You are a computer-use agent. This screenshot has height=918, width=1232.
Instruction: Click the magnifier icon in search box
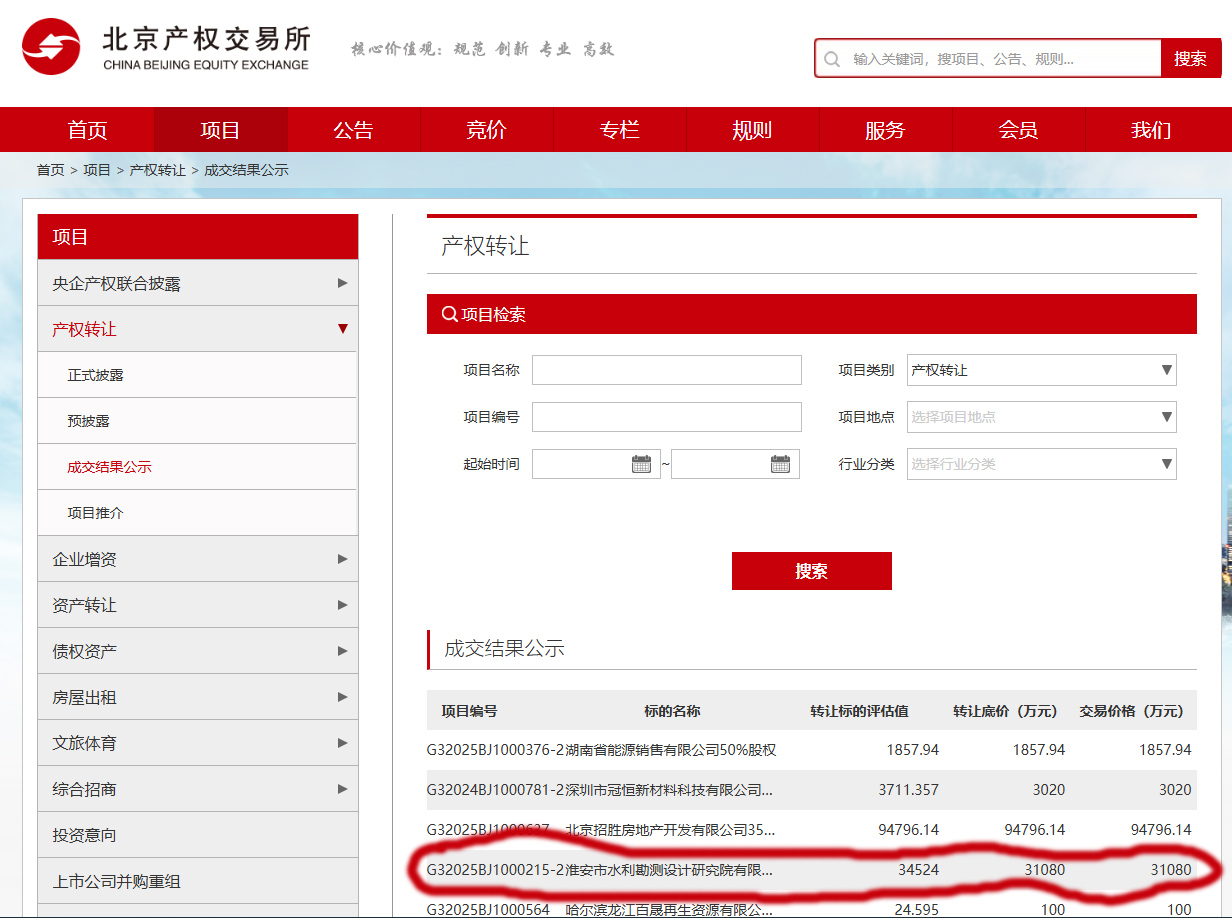click(x=832, y=59)
